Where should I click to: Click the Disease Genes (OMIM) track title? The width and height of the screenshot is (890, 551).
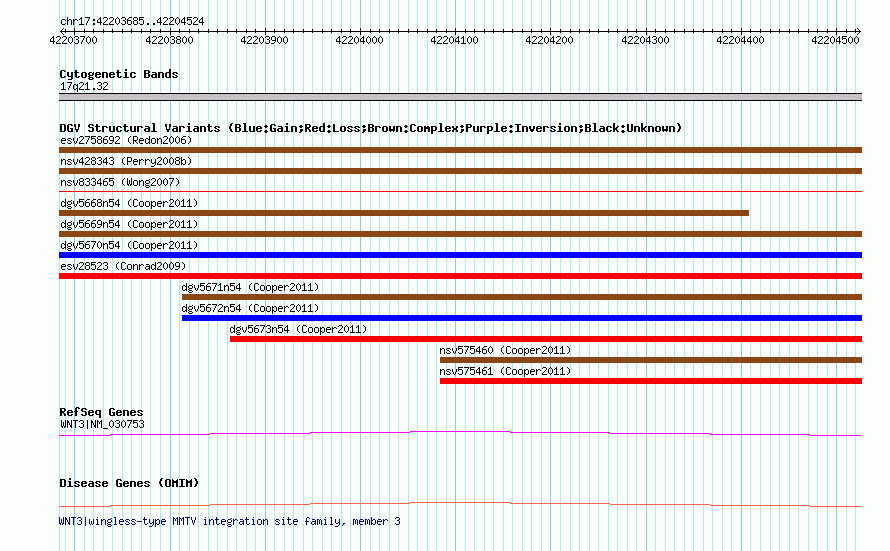[129, 483]
